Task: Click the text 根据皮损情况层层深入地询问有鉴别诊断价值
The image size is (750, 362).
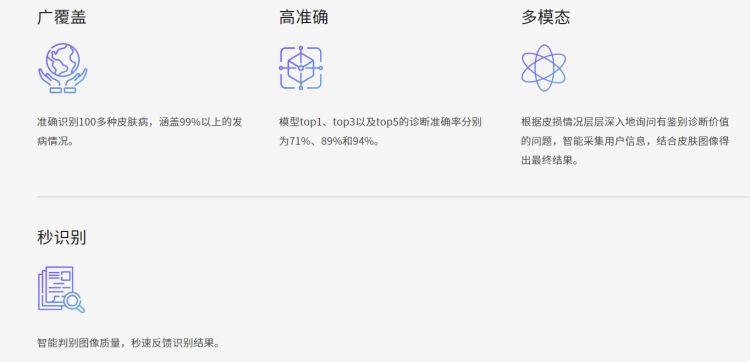Action: click(625, 122)
